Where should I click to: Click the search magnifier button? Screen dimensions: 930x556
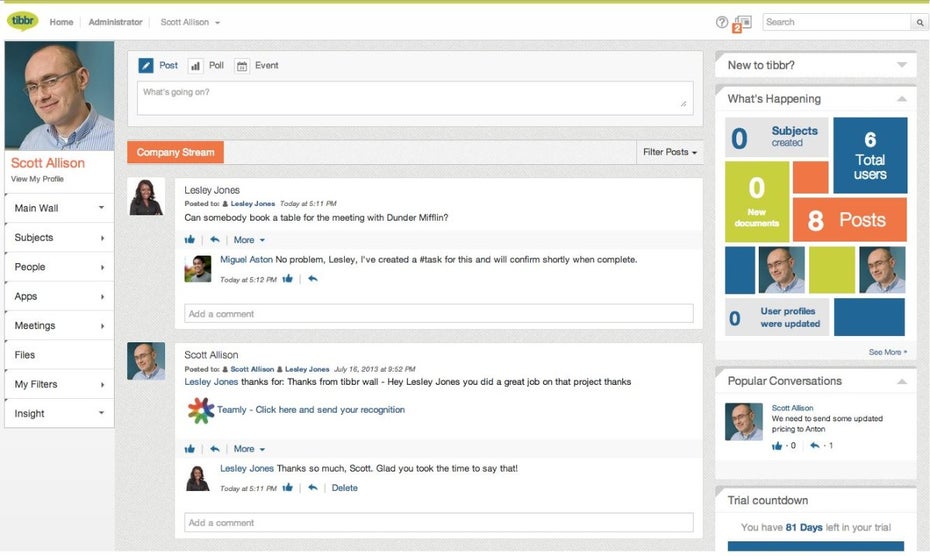coord(919,22)
